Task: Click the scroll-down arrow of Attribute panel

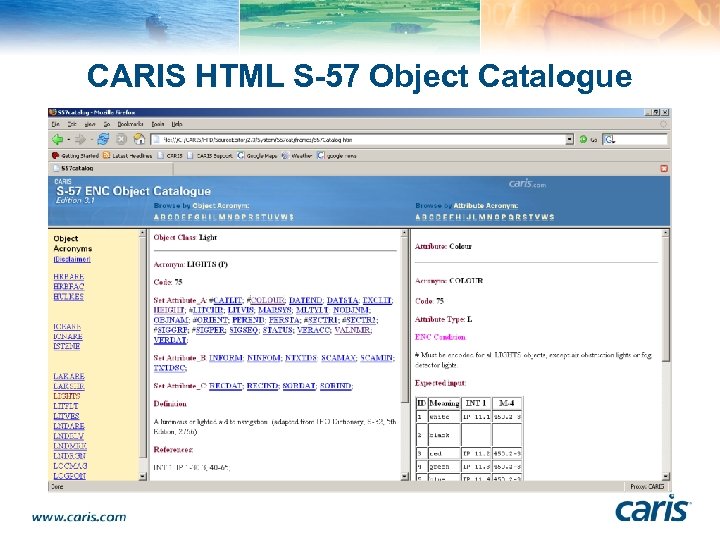Action: 666,476
